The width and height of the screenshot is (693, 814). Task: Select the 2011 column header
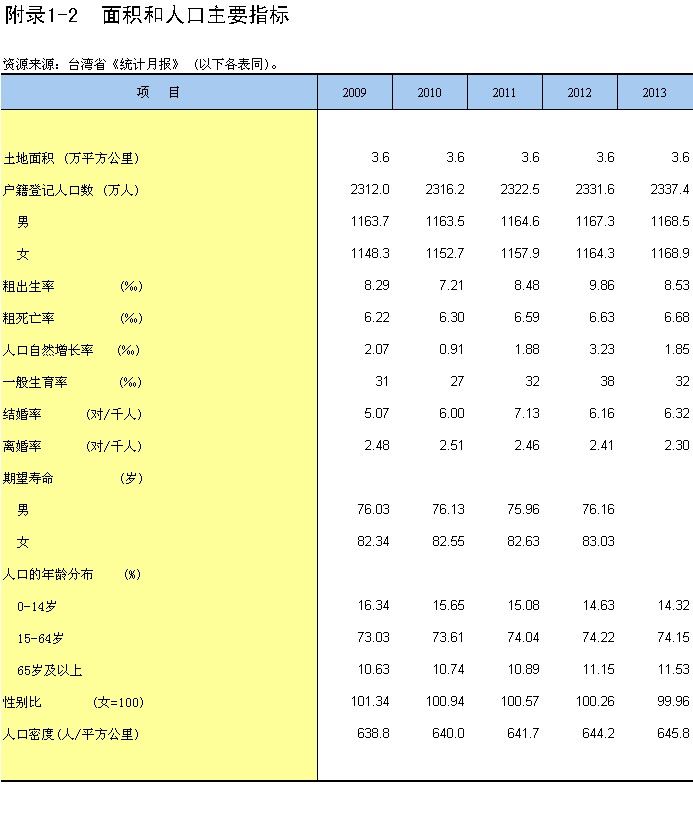coord(505,92)
